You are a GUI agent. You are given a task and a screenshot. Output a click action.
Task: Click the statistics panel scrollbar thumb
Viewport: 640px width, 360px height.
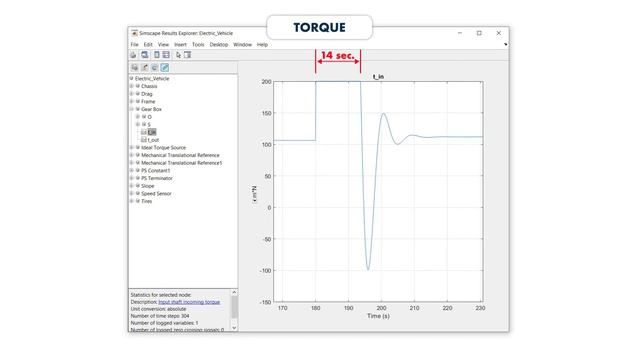234,307
